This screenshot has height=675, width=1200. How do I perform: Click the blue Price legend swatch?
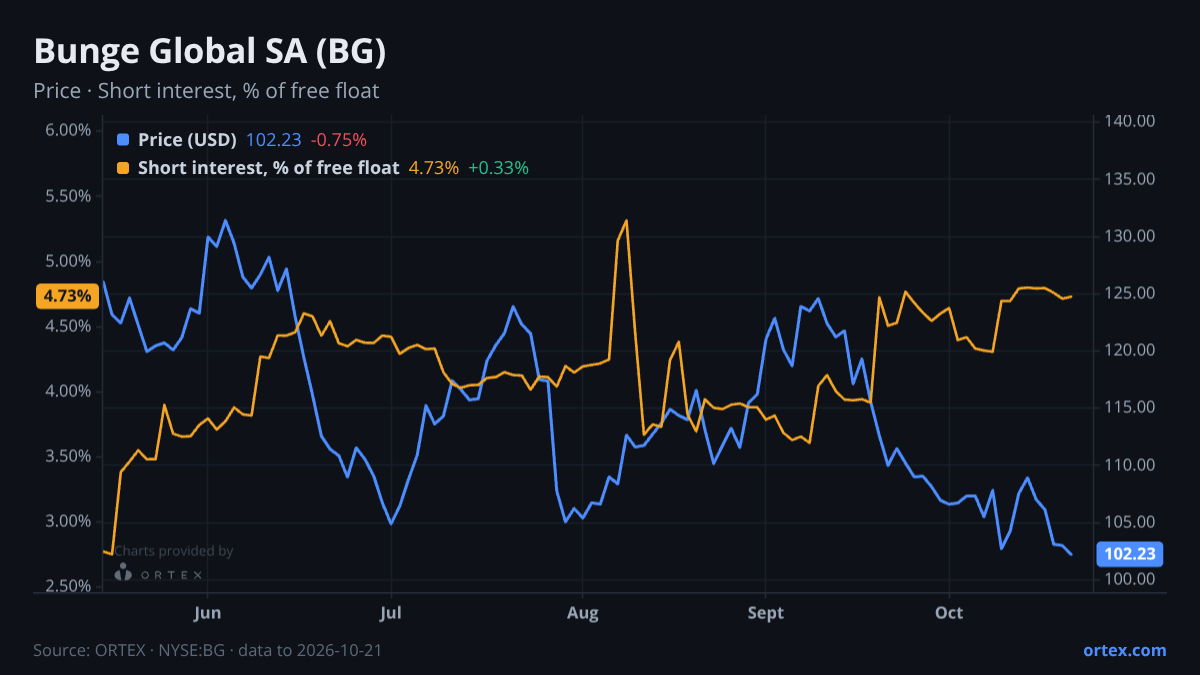(123, 140)
